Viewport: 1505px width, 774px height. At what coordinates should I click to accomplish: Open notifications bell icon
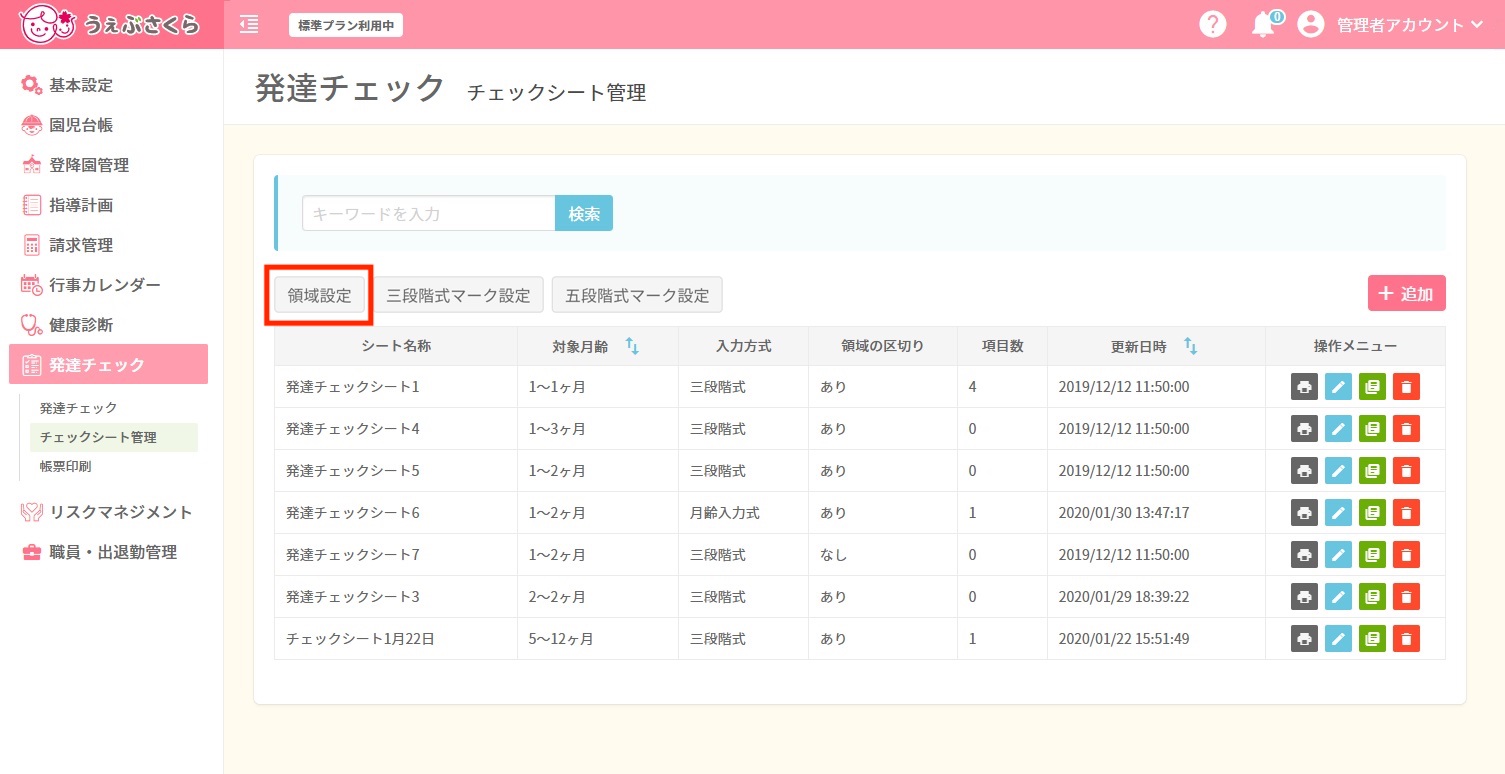click(1265, 25)
